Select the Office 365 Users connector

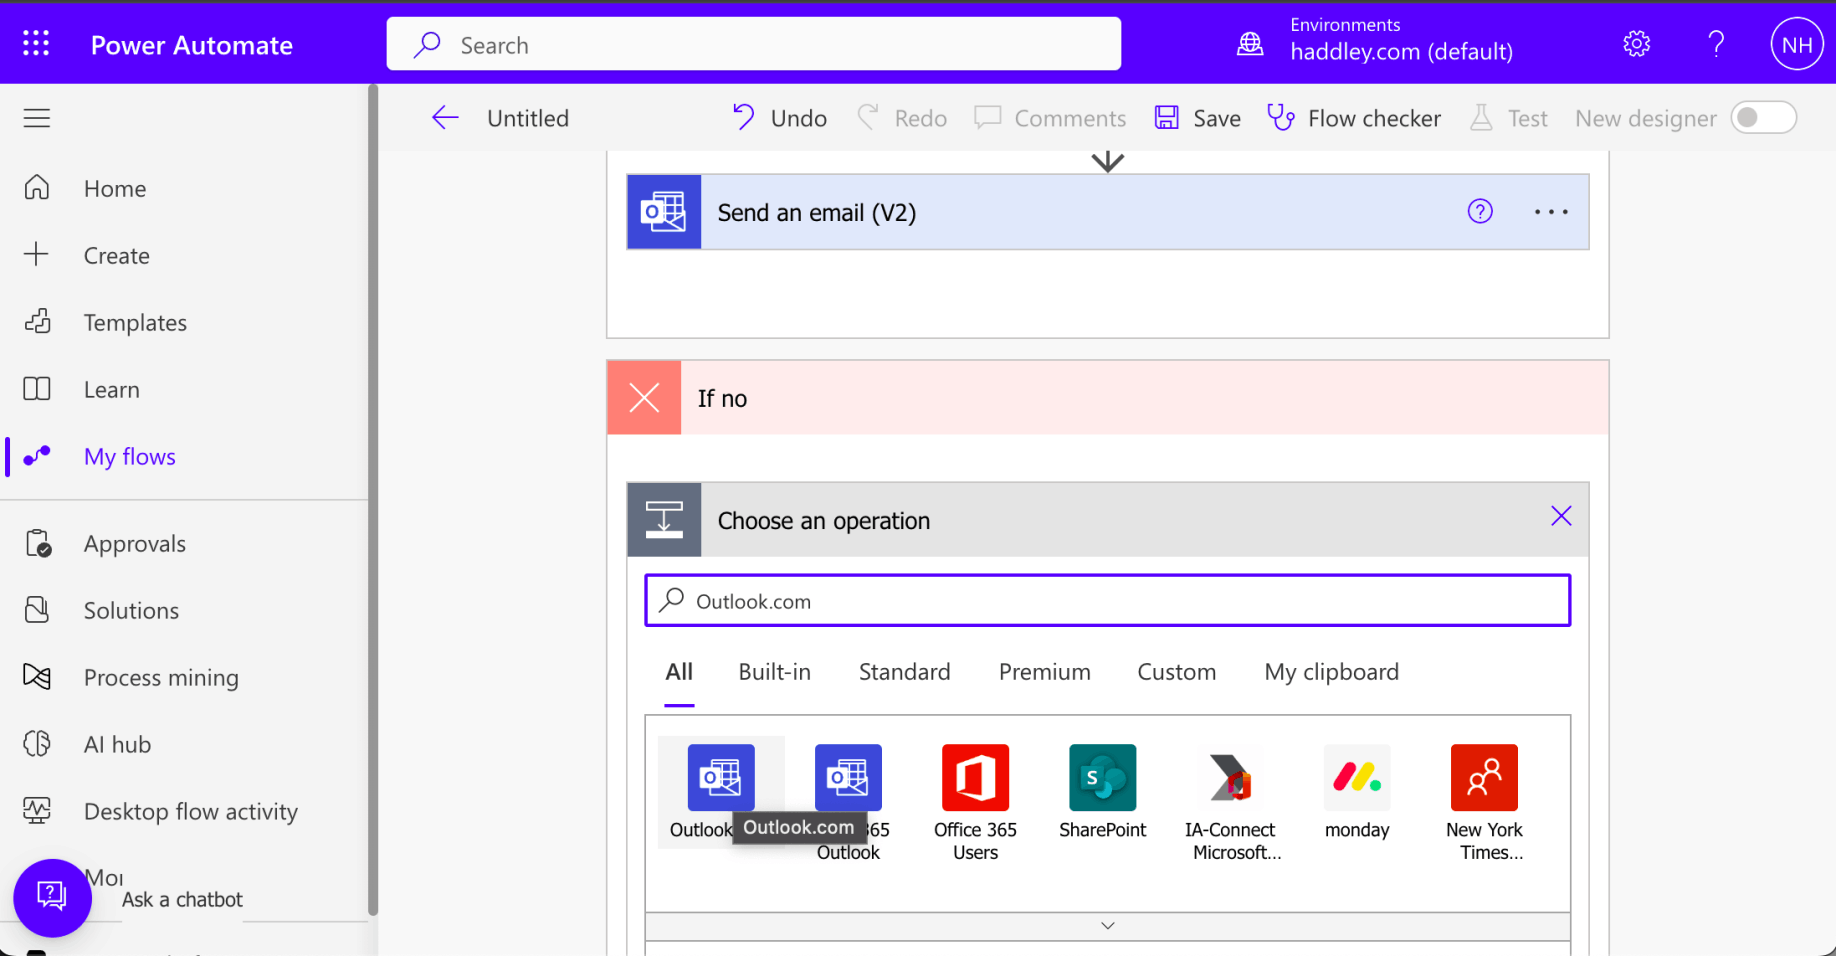(x=975, y=778)
